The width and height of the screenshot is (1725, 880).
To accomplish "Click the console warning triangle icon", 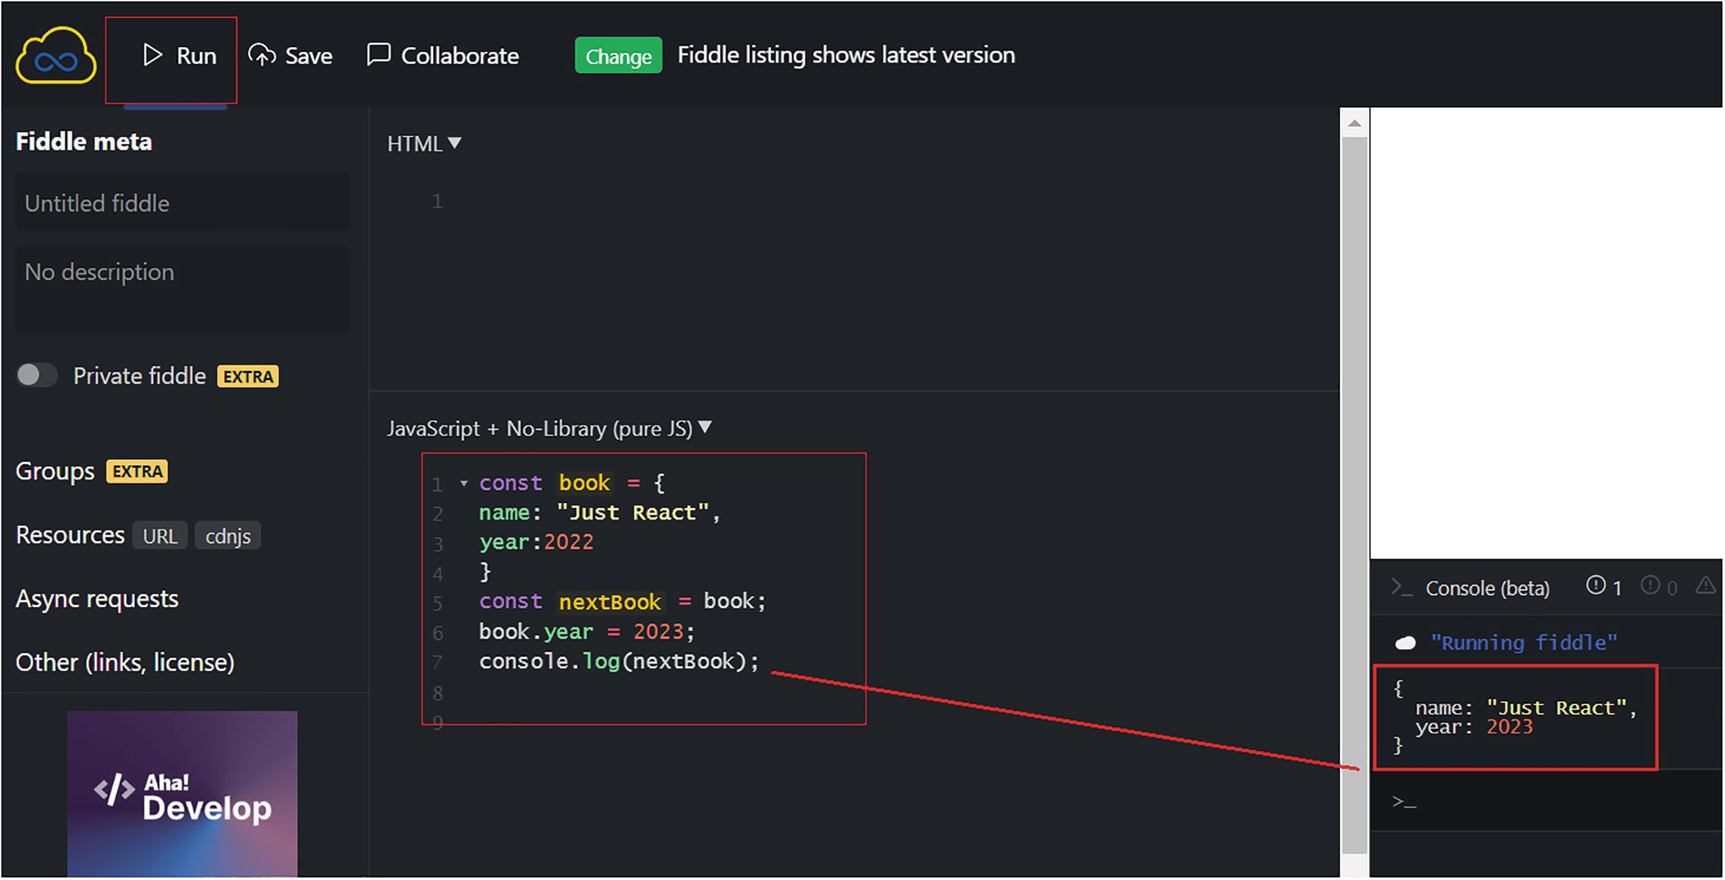I will tap(1705, 586).
